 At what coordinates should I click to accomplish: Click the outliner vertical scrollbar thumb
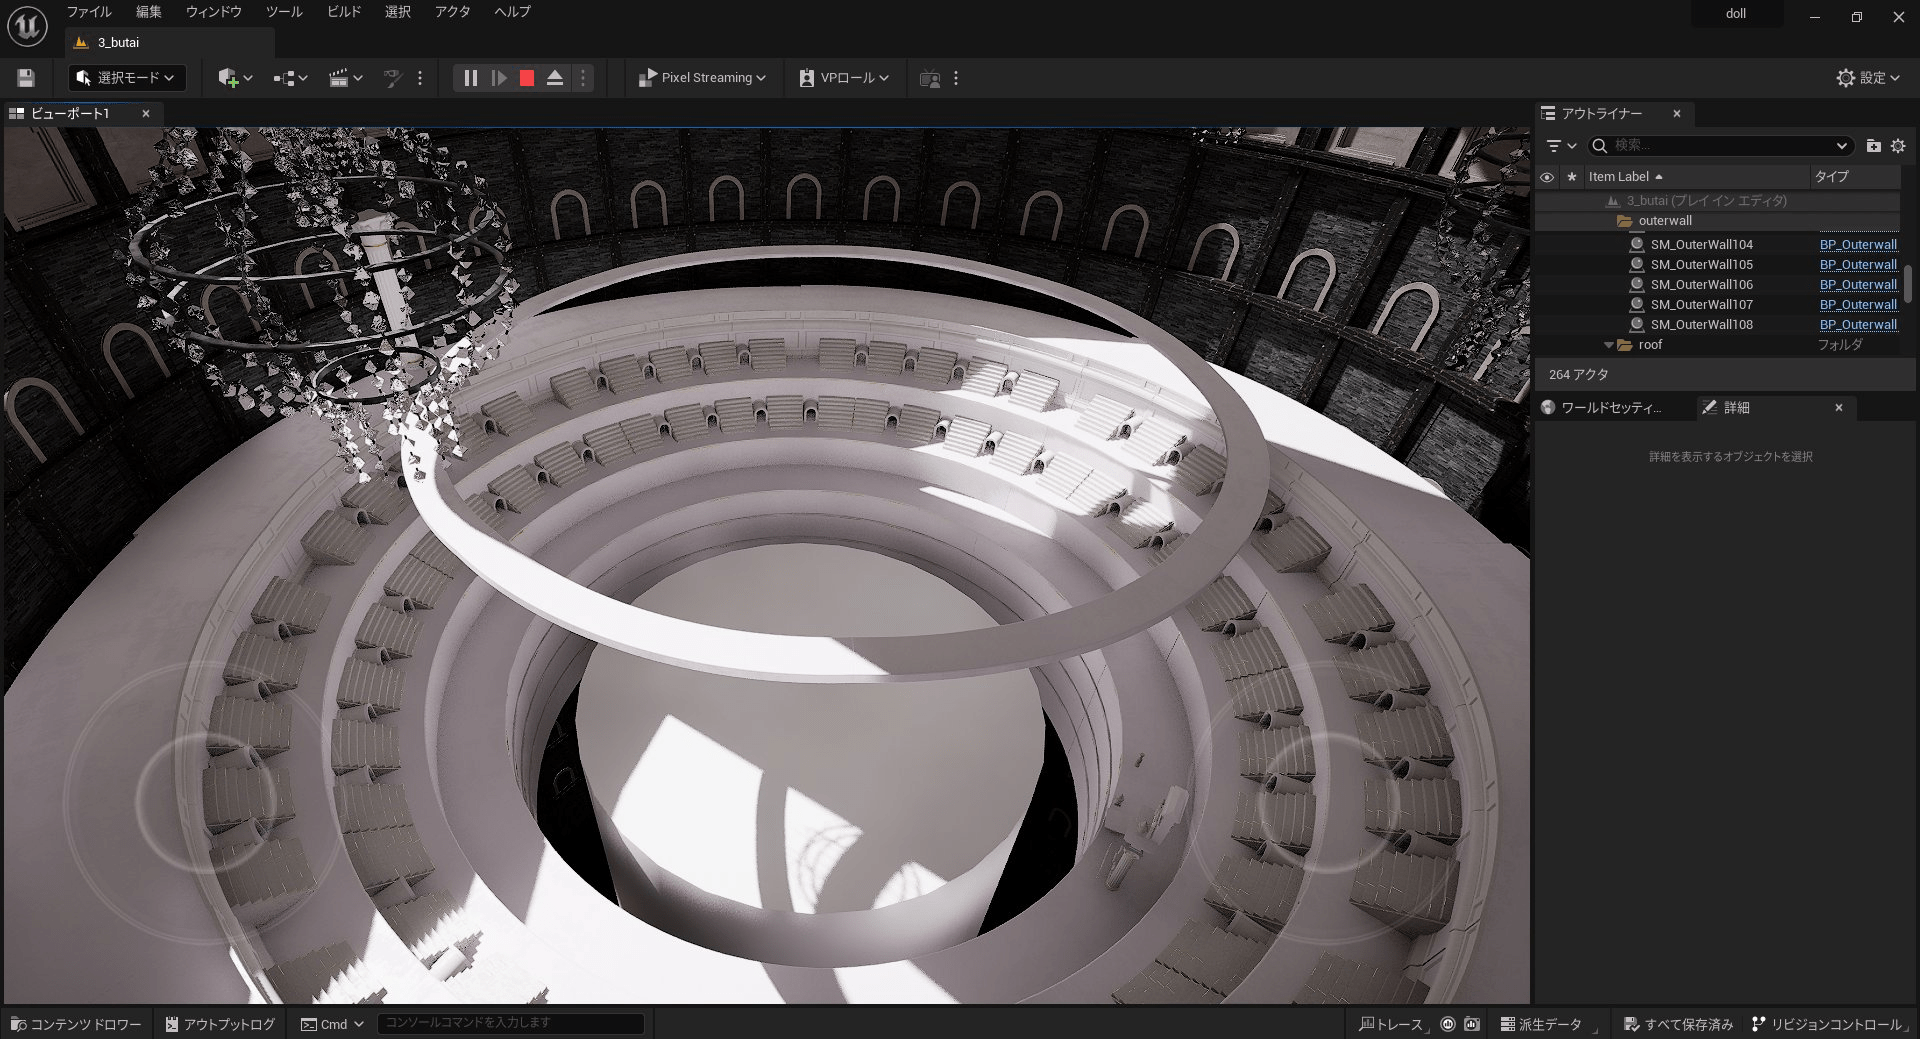1907,283
